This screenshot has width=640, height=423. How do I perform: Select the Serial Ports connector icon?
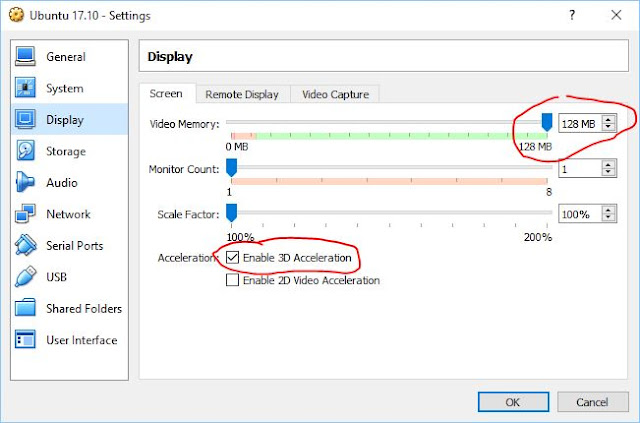point(25,245)
